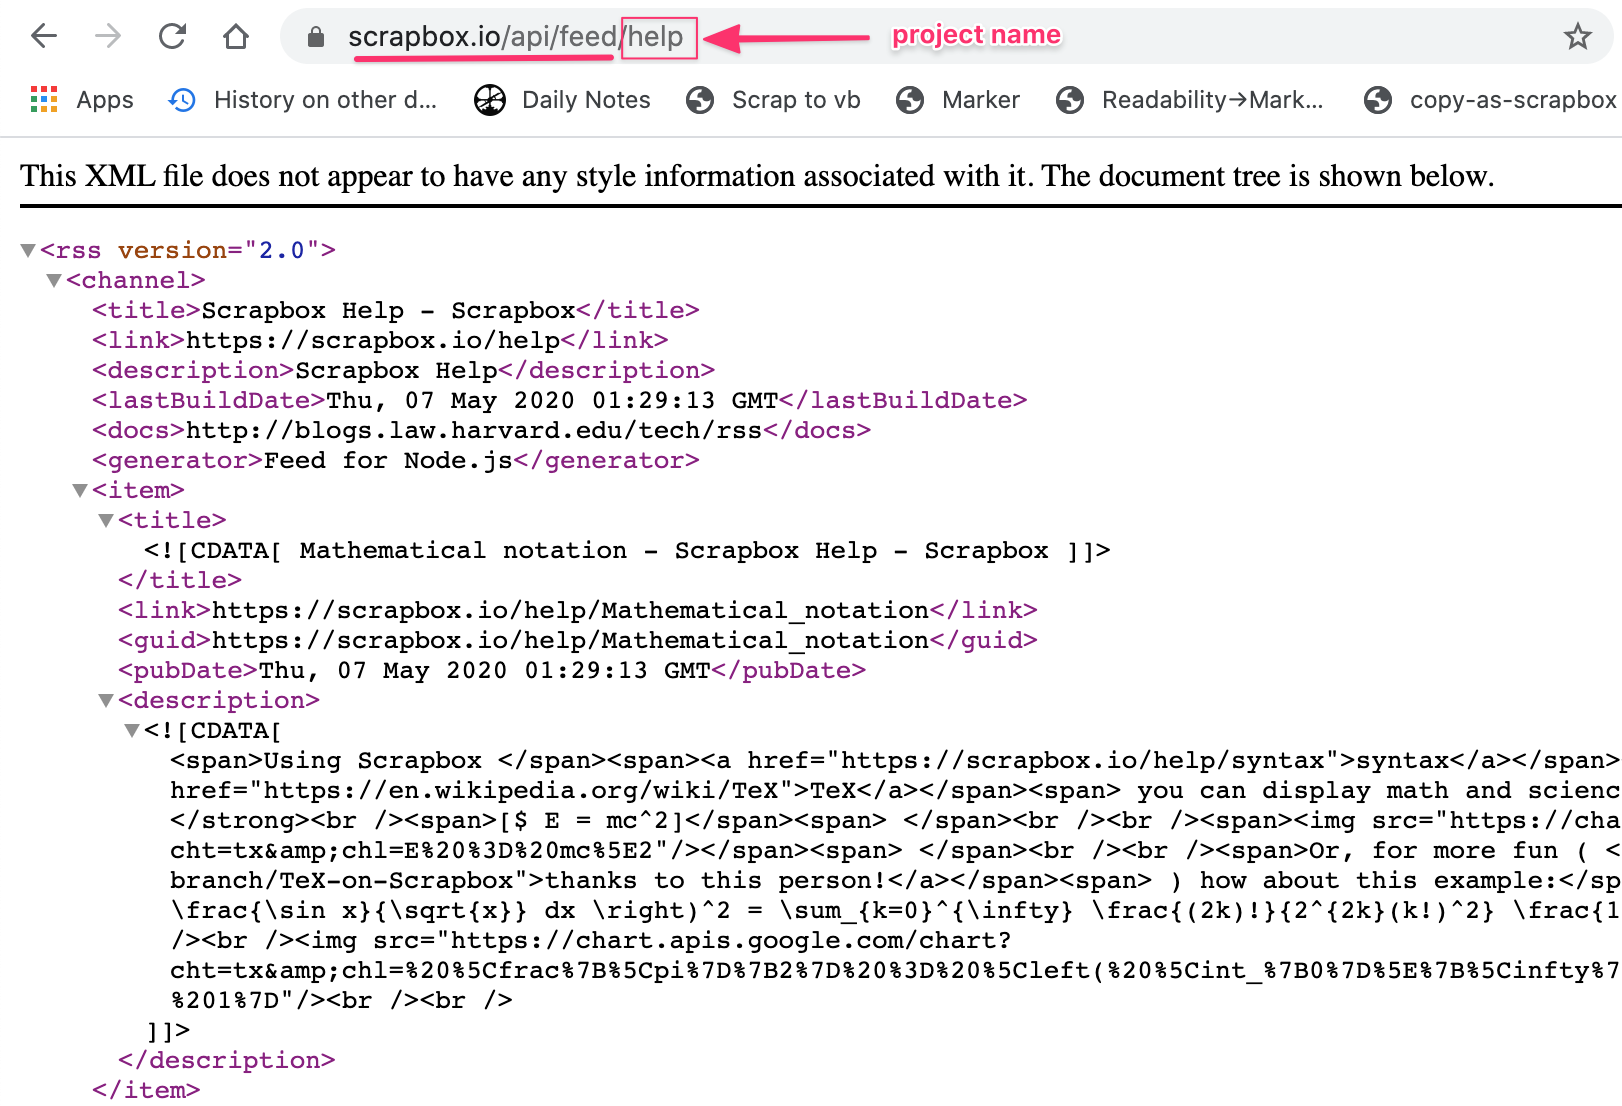Bookmark this page with the star
Viewport: 1622px width, 1106px height.
point(1578,37)
